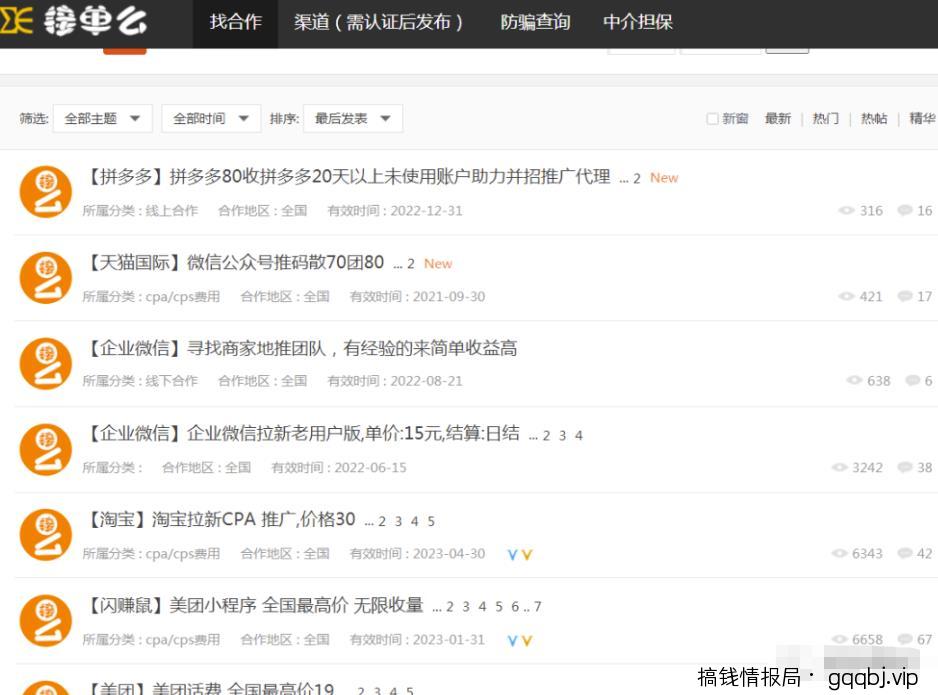Open the 全部时间 filter dropdown

pos(210,118)
